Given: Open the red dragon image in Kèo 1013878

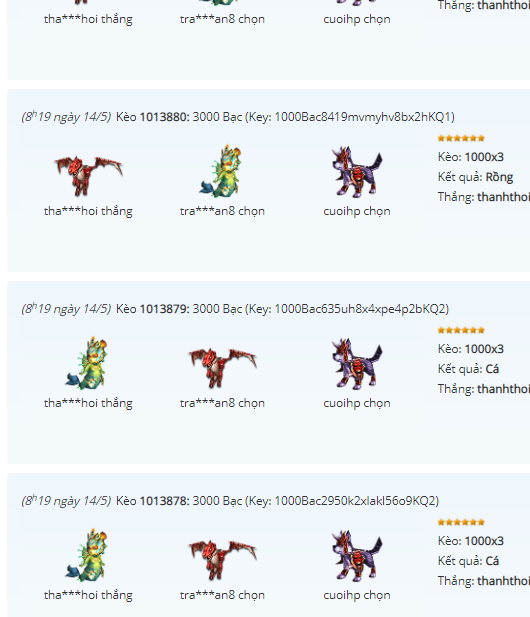Looking at the screenshot, I should tap(223, 559).
